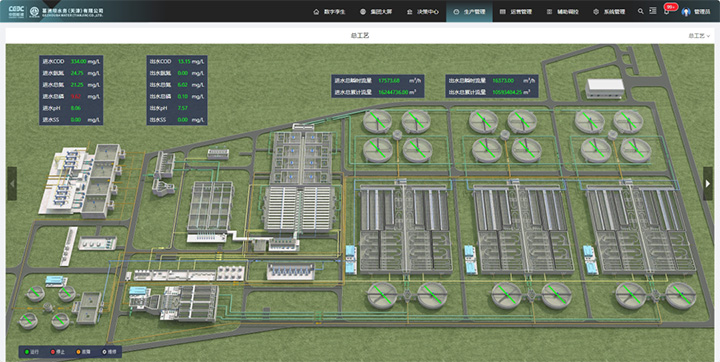Open the search magnifier icon in header
Image resolution: width=720 pixels, height=362 pixels.
pyautogui.click(x=641, y=11)
